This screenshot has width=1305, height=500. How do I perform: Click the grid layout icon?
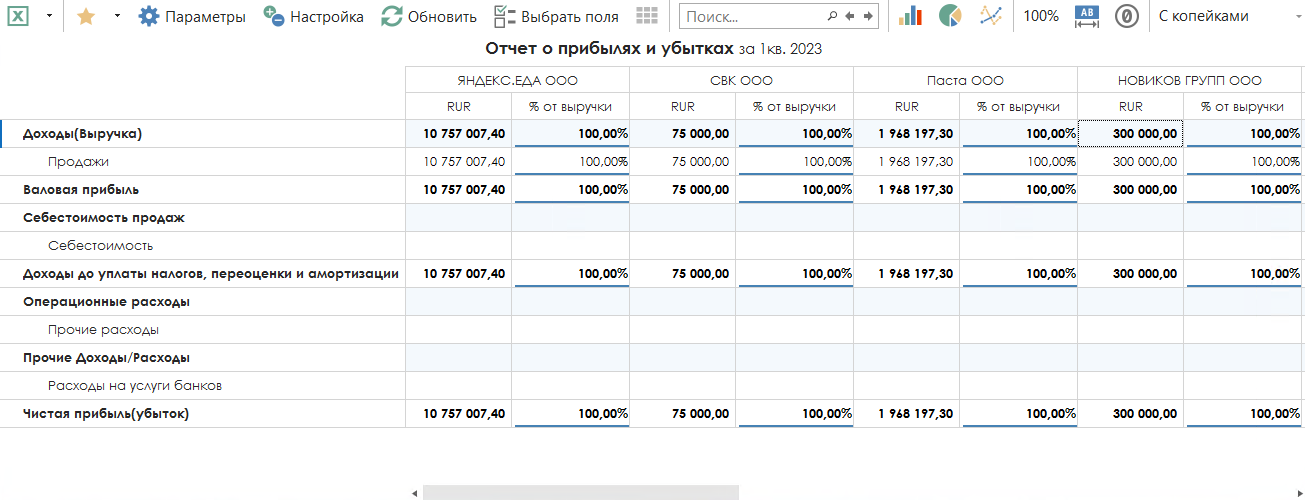point(647,16)
